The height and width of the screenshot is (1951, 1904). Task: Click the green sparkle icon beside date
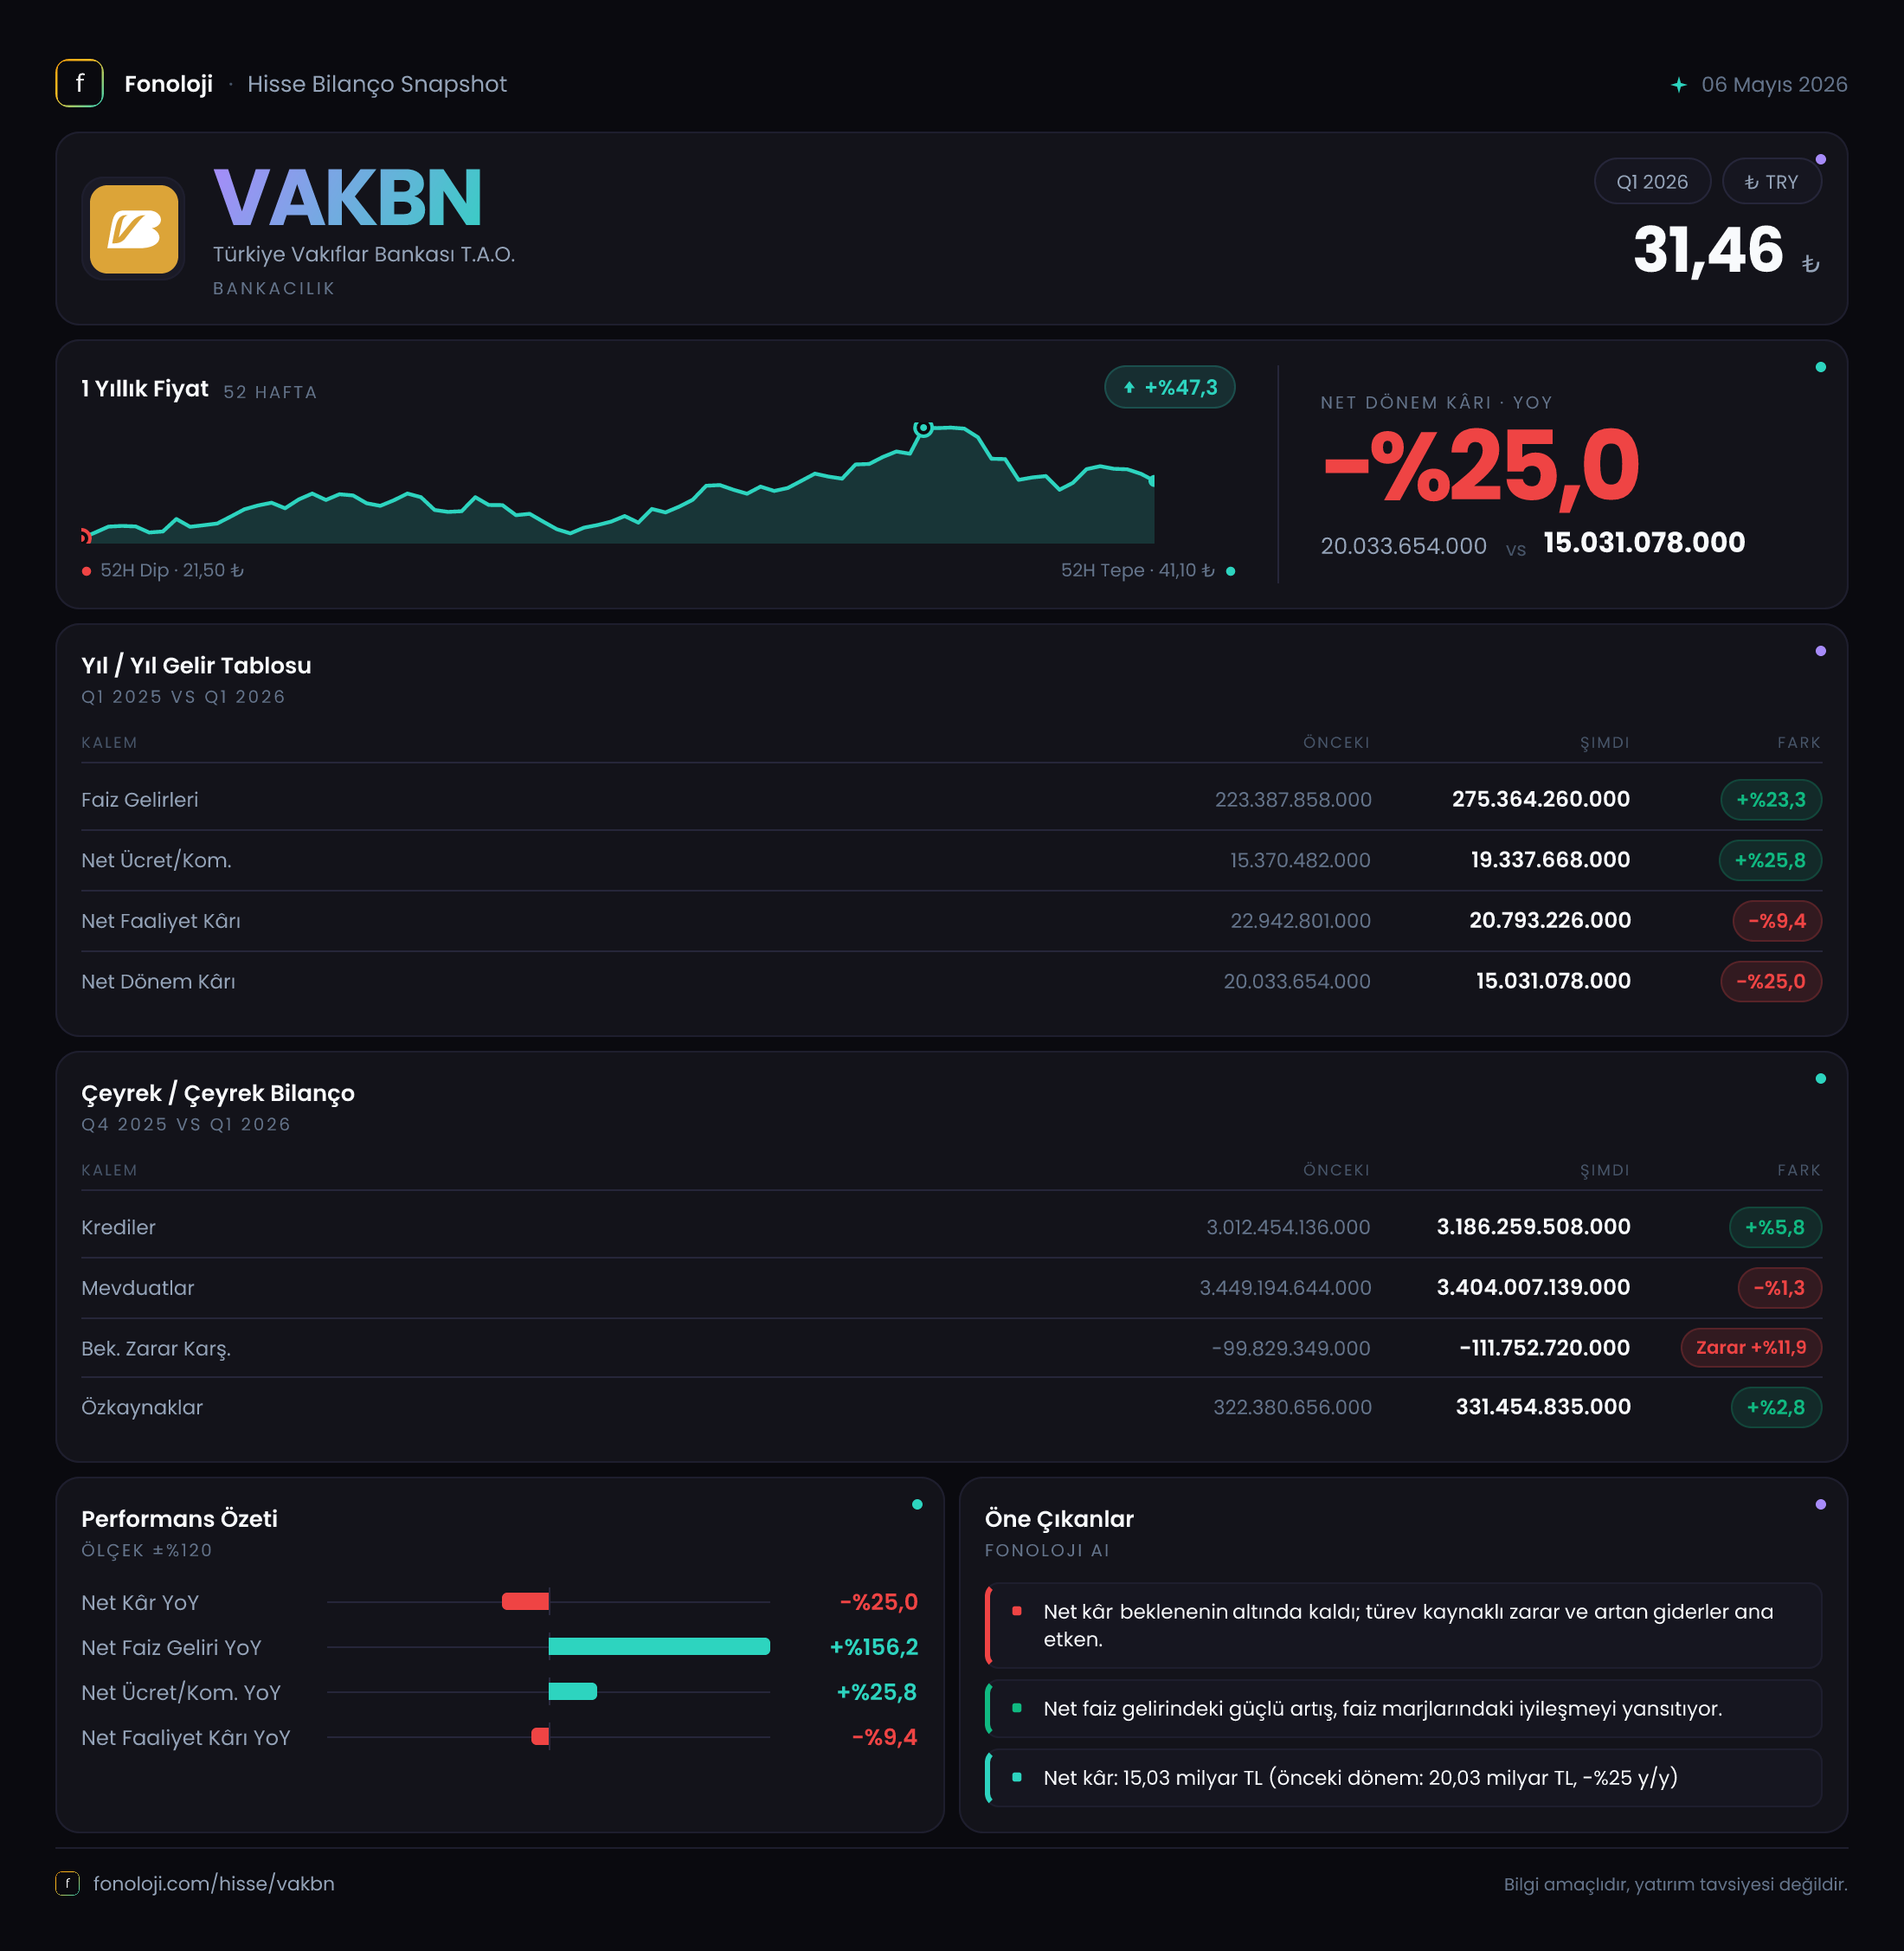[x=1679, y=85]
